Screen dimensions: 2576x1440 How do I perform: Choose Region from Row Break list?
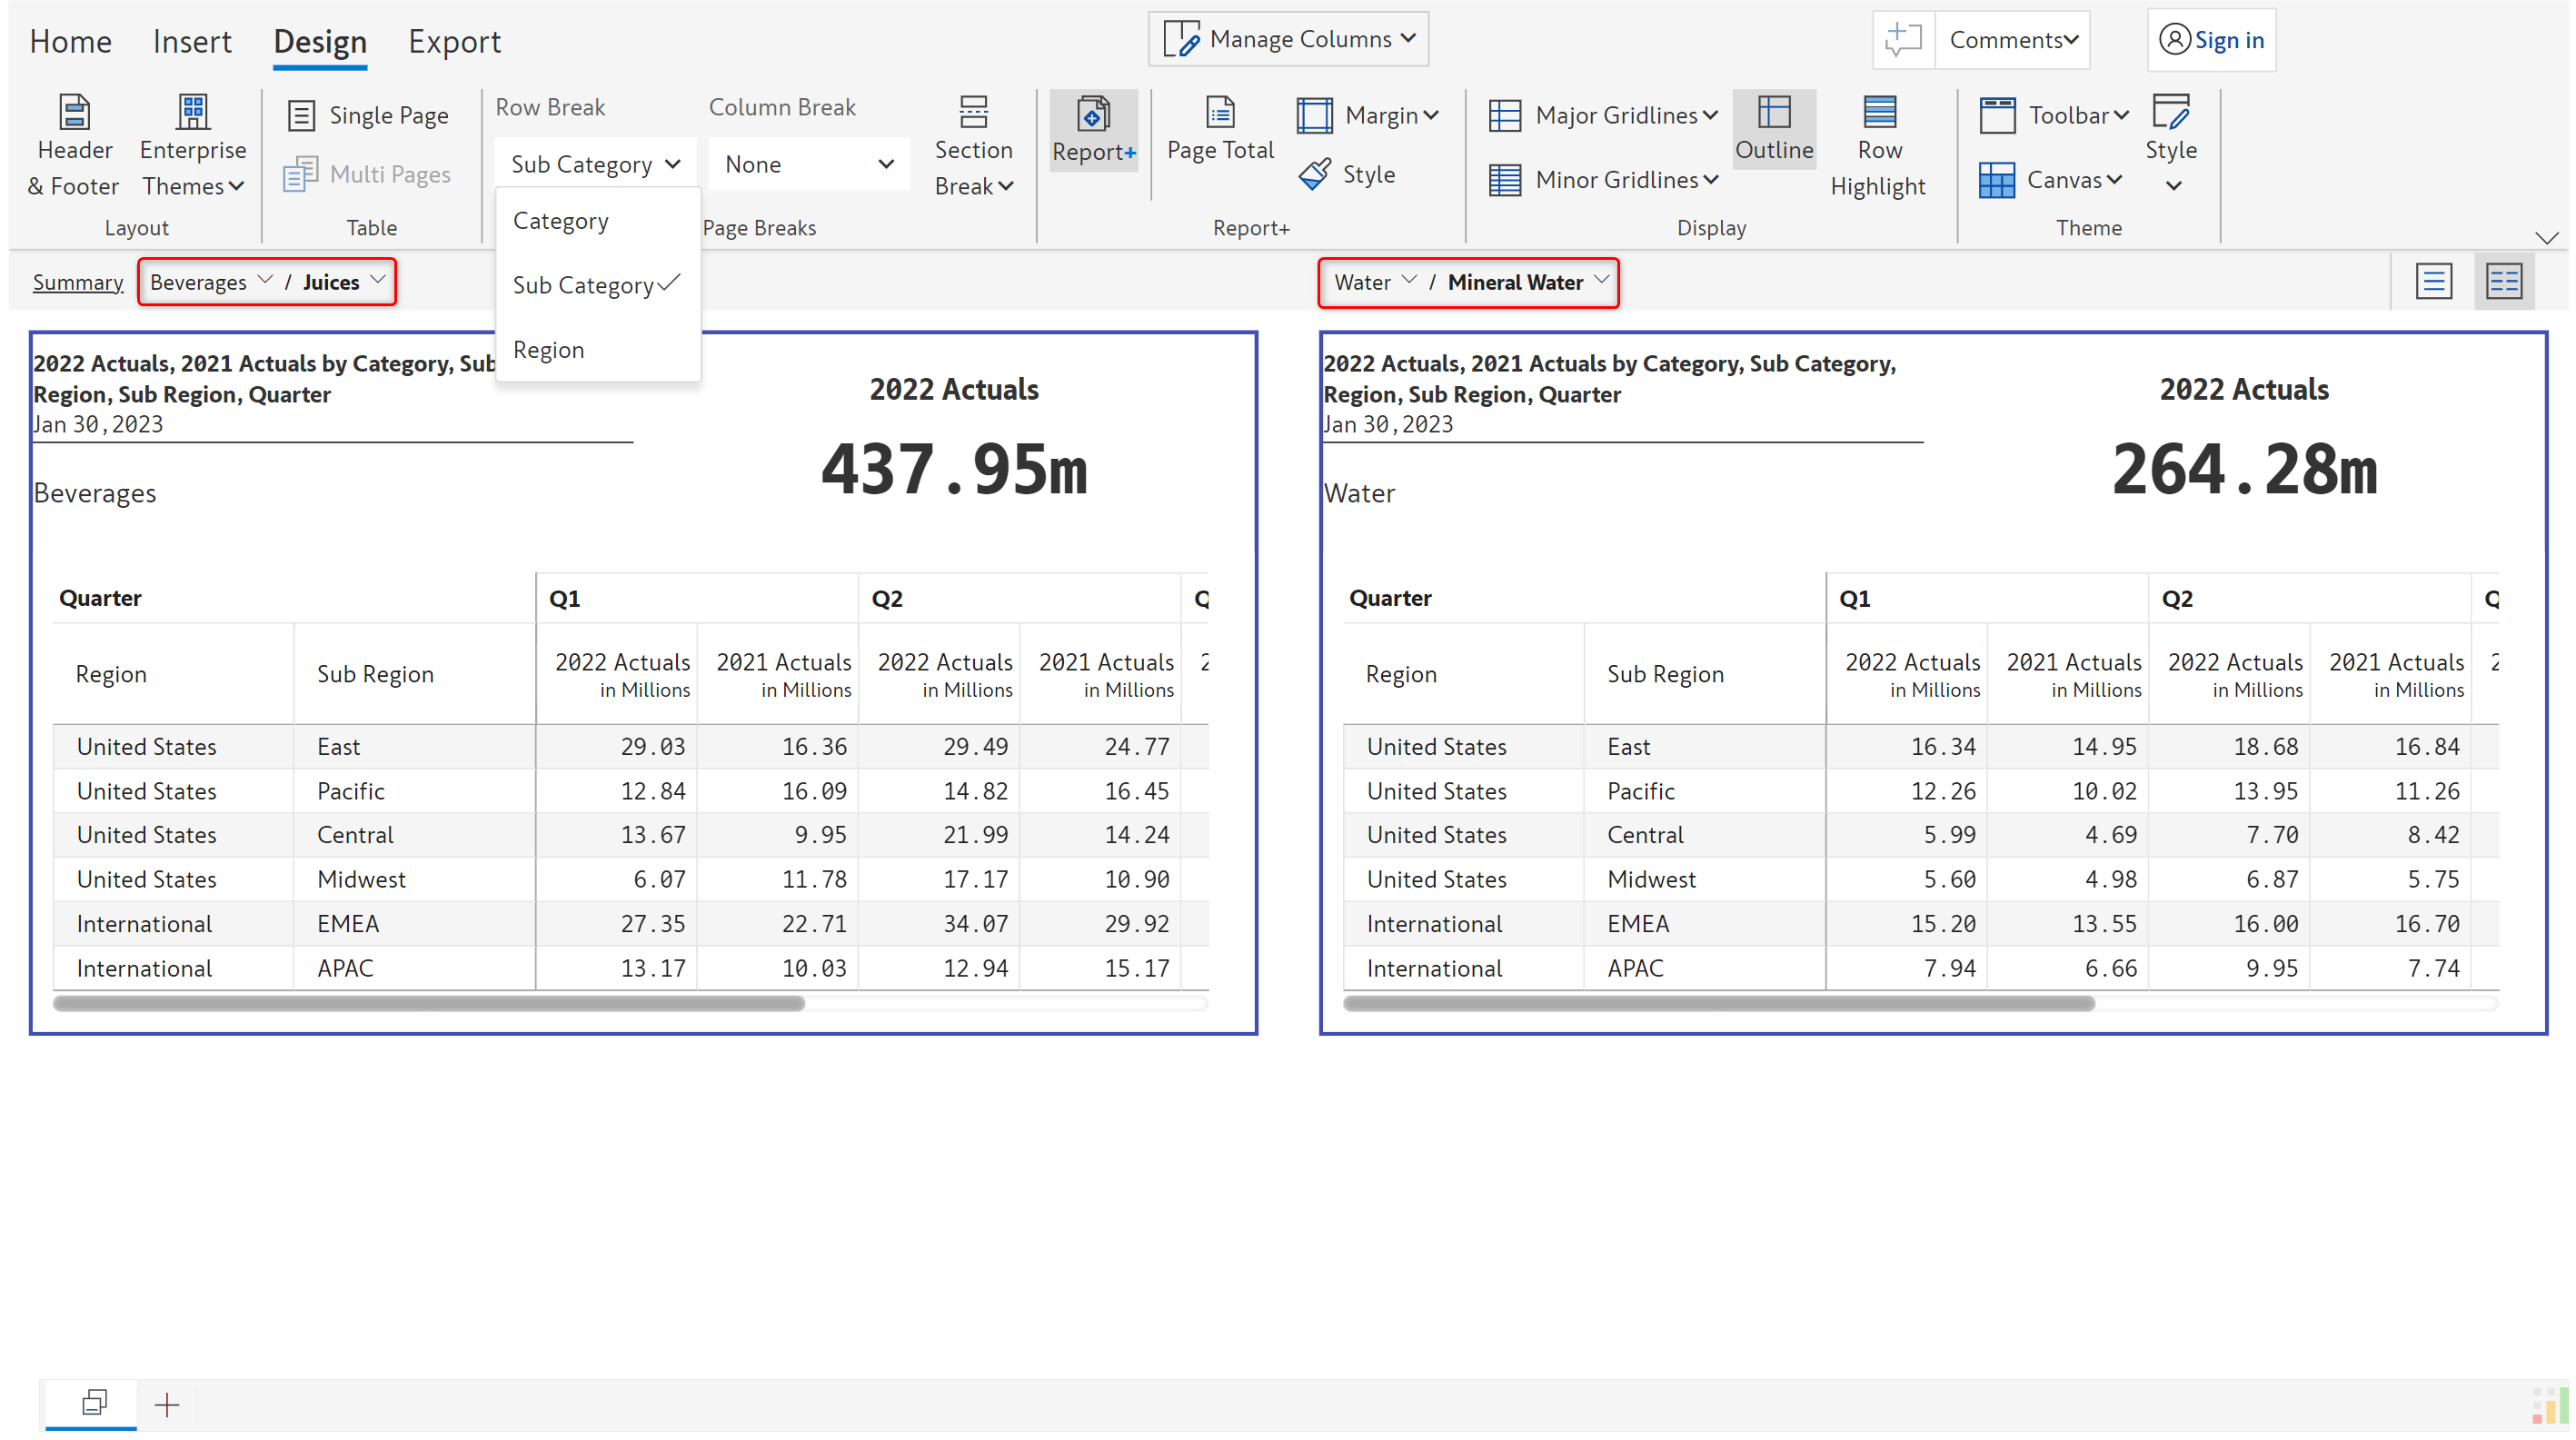click(548, 350)
